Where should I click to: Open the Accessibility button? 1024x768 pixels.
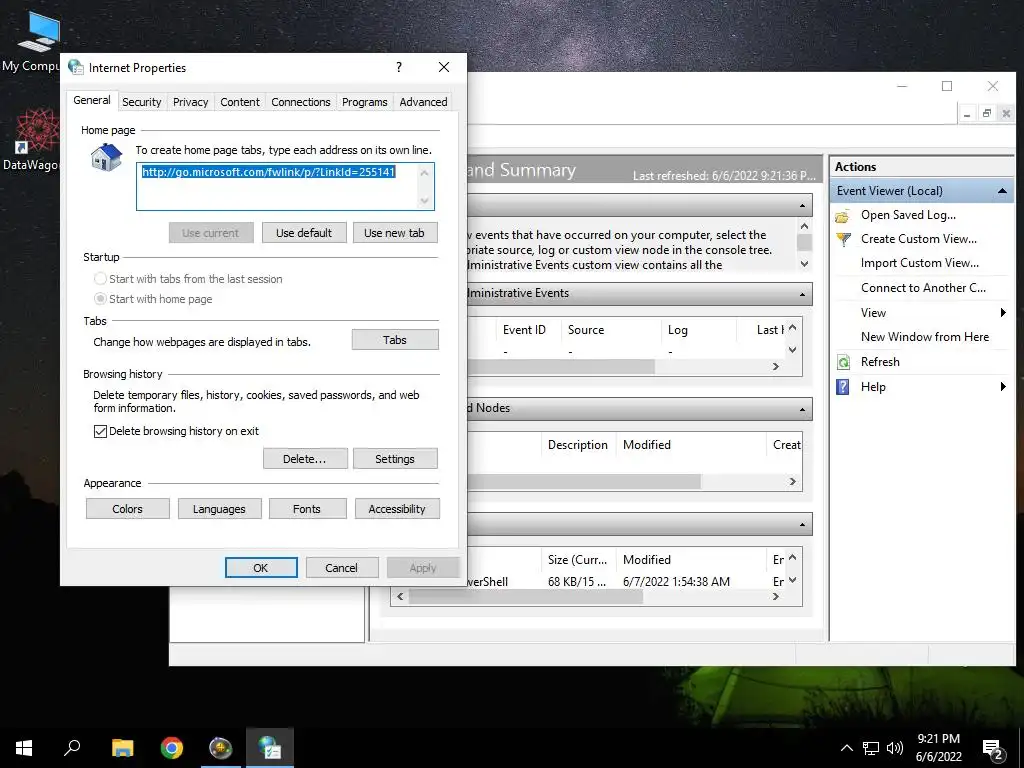click(x=397, y=509)
